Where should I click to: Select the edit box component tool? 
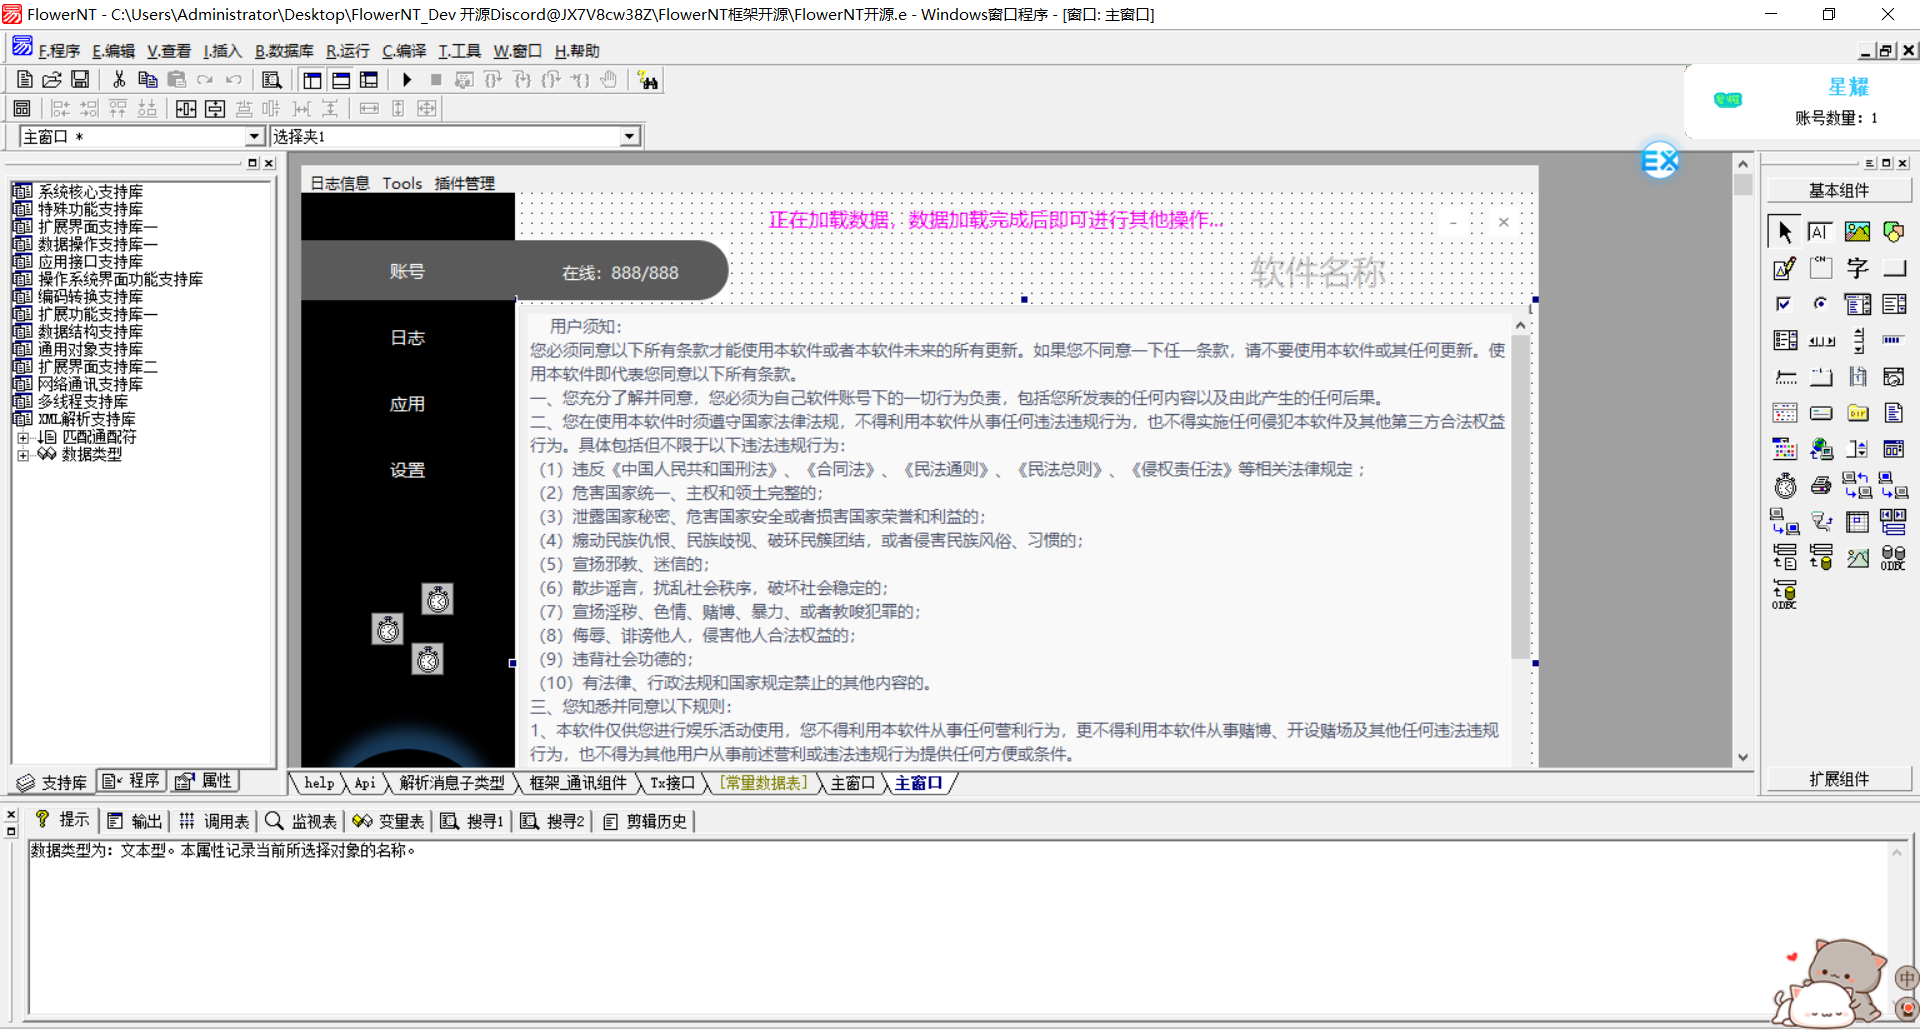coord(1821,232)
